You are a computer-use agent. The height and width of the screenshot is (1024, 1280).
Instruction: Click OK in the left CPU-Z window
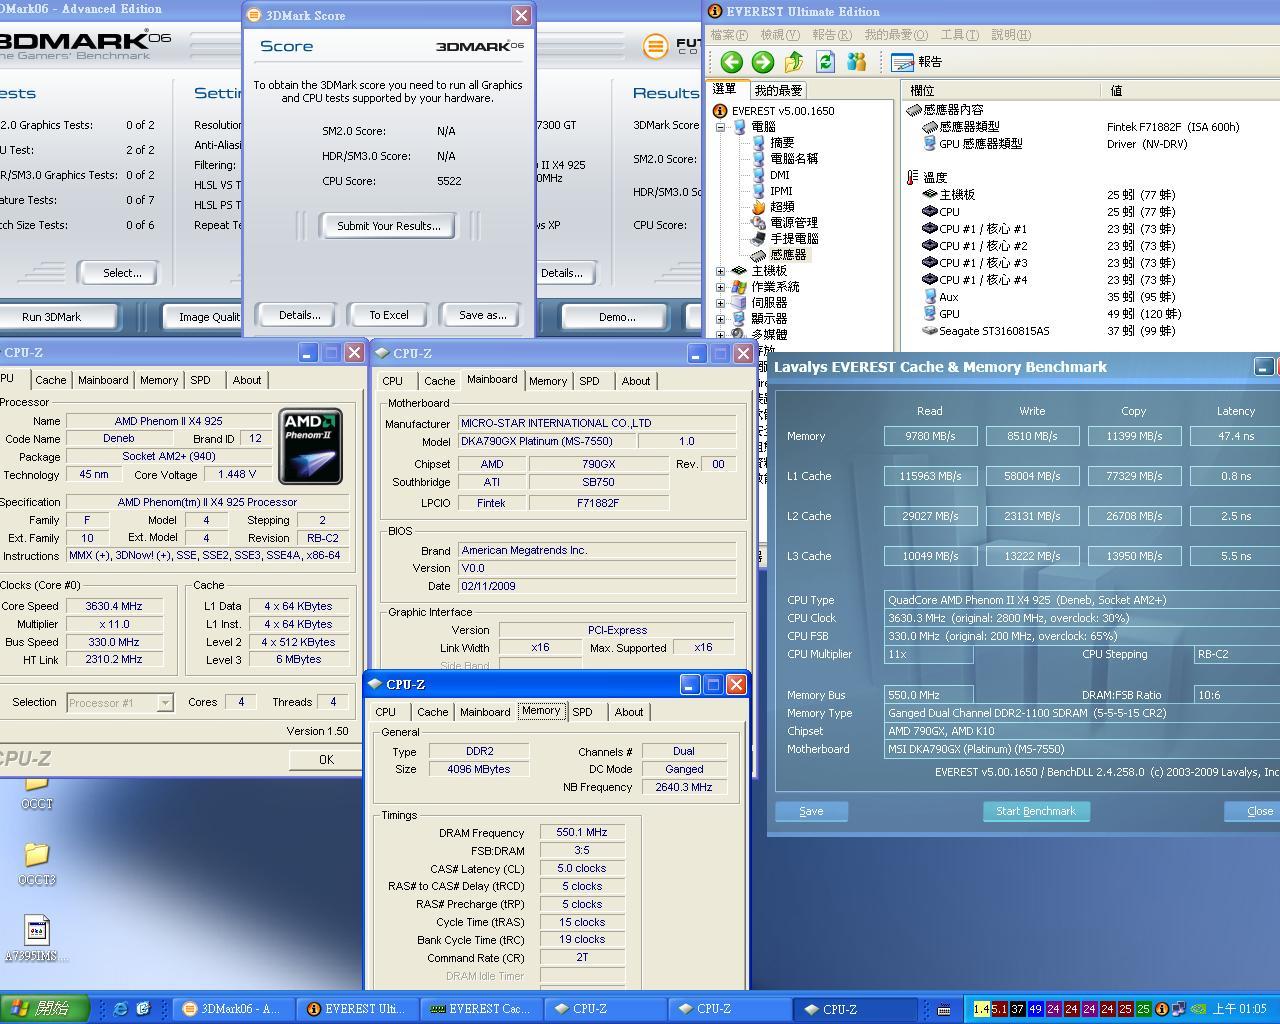(x=326, y=760)
